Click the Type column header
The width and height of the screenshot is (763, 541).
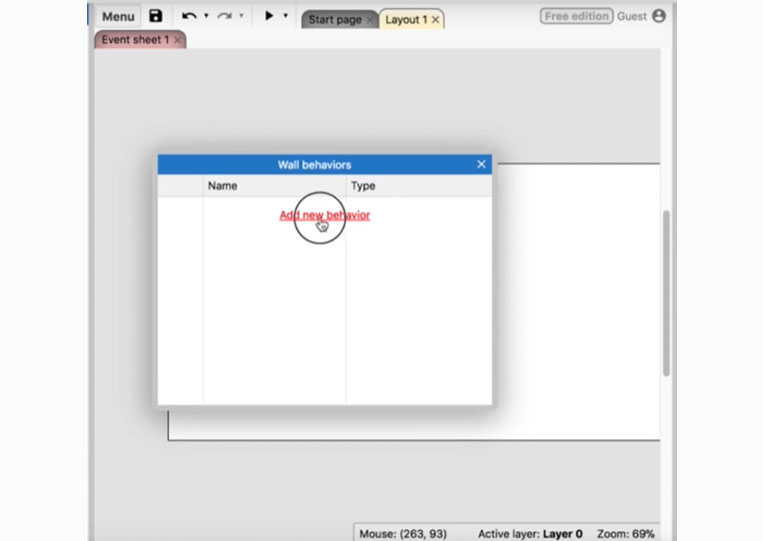click(x=419, y=186)
